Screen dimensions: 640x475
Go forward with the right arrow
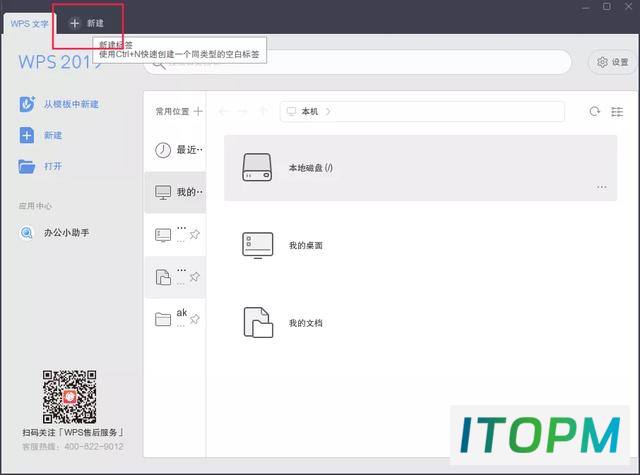[243, 111]
